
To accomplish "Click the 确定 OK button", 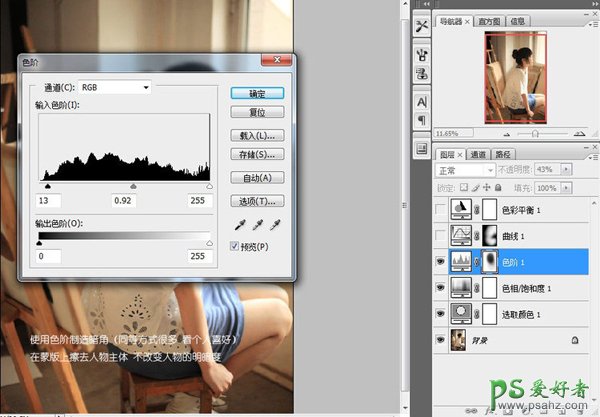I will pyautogui.click(x=258, y=92).
